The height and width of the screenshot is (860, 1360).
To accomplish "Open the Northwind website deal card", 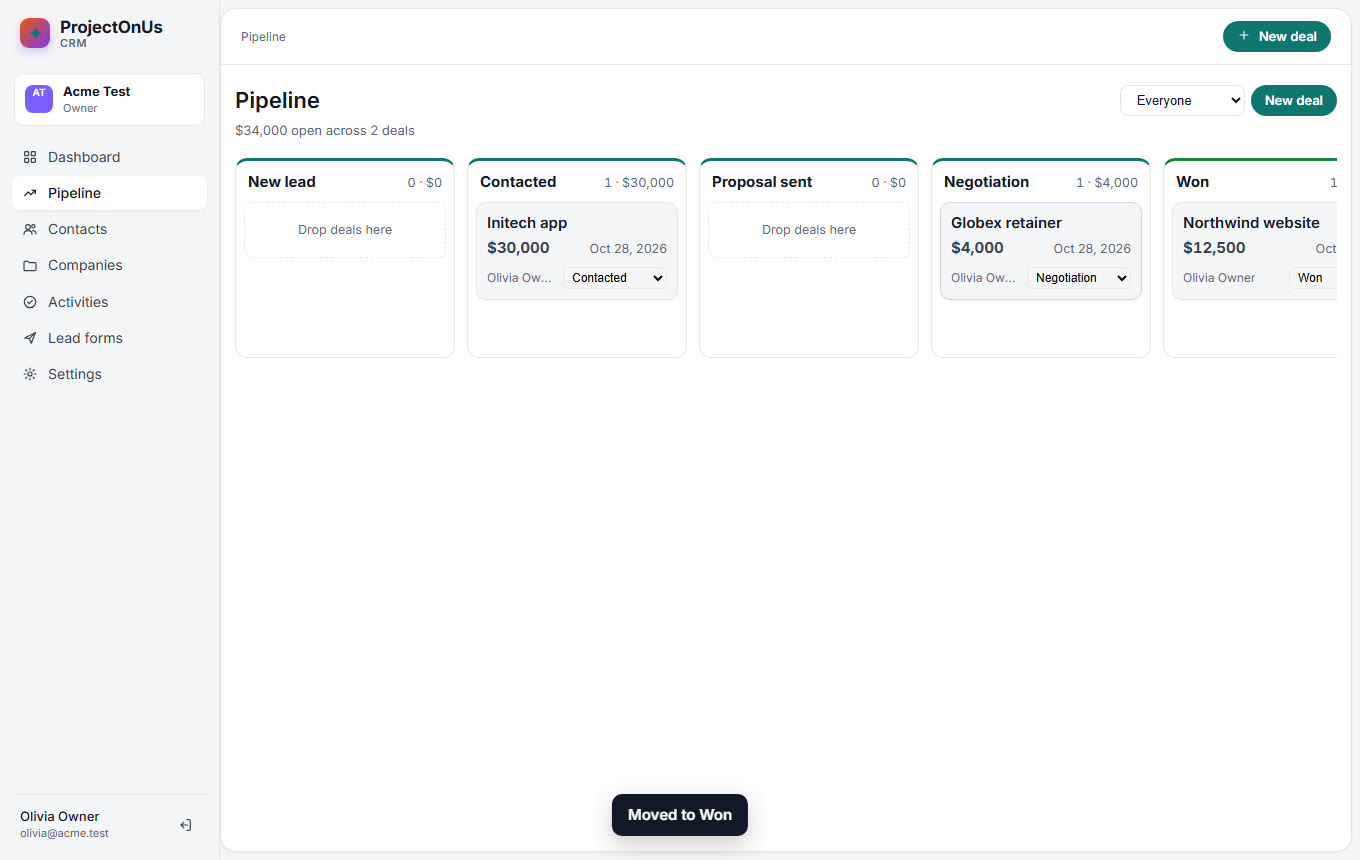I will click(1254, 251).
